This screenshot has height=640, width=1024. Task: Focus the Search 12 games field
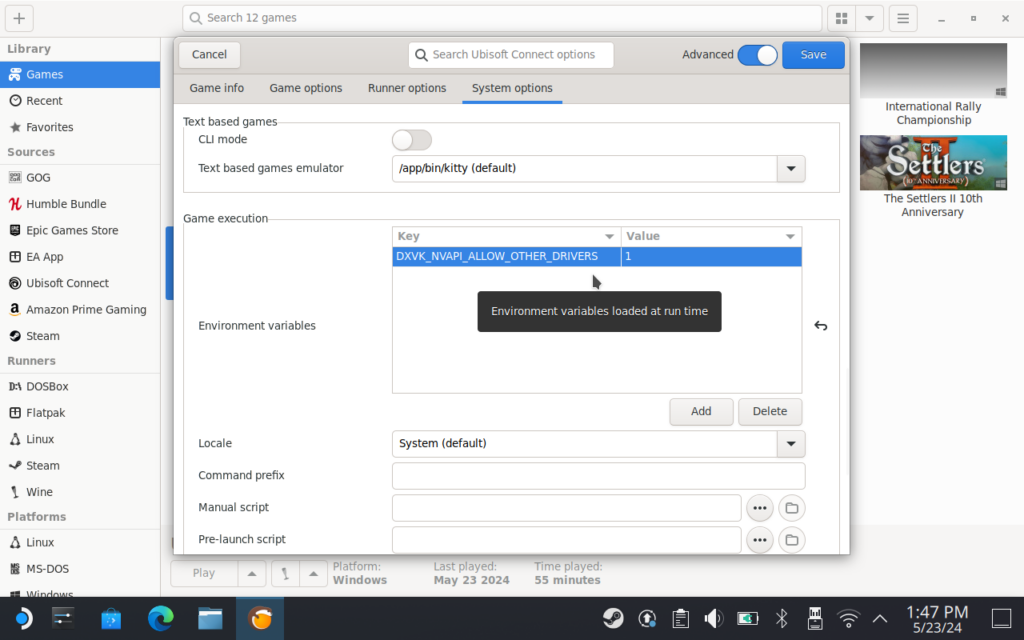click(502, 18)
